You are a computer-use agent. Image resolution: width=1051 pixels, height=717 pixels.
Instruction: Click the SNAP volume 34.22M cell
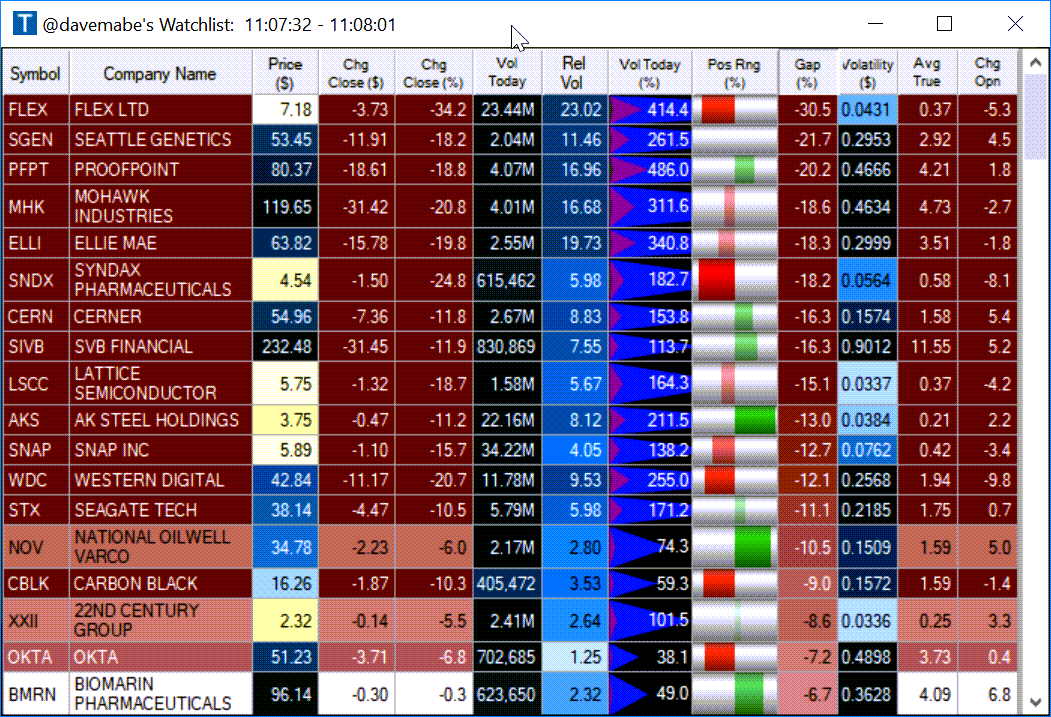tap(507, 450)
